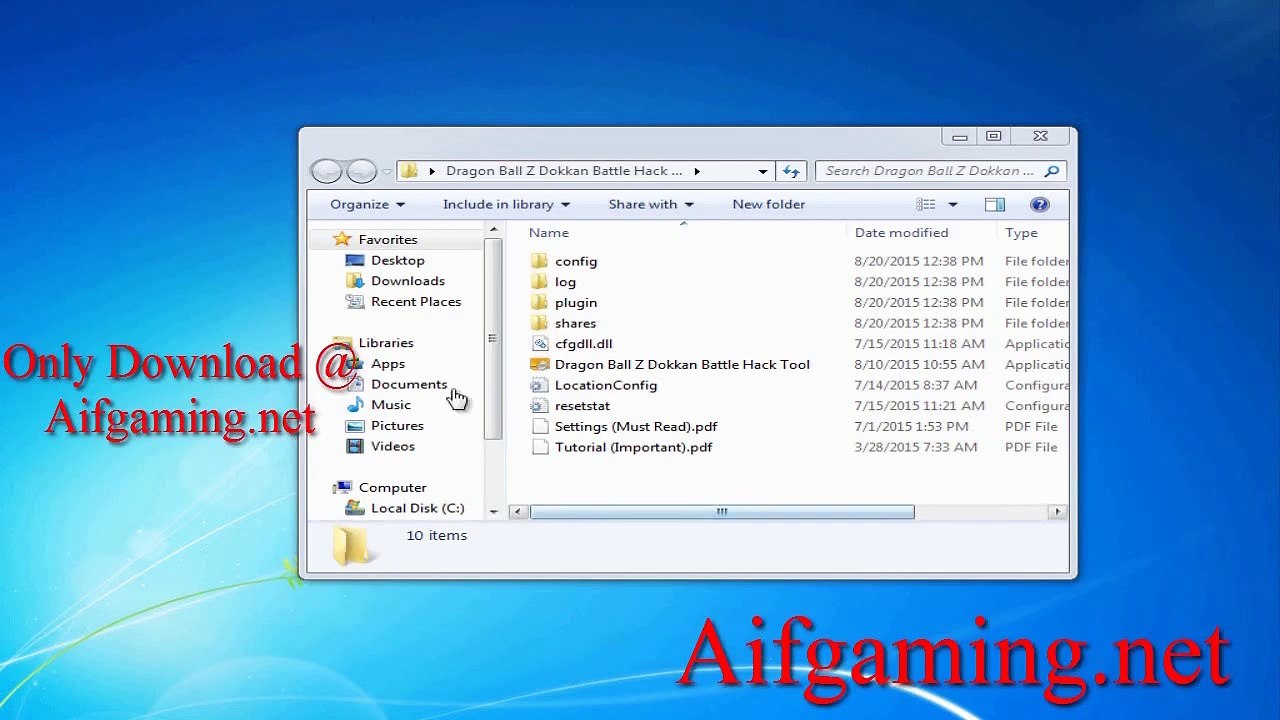Select the file named Tutorial (Important).pdf
The height and width of the screenshot is (720, 1280).
tap(633, 447)
